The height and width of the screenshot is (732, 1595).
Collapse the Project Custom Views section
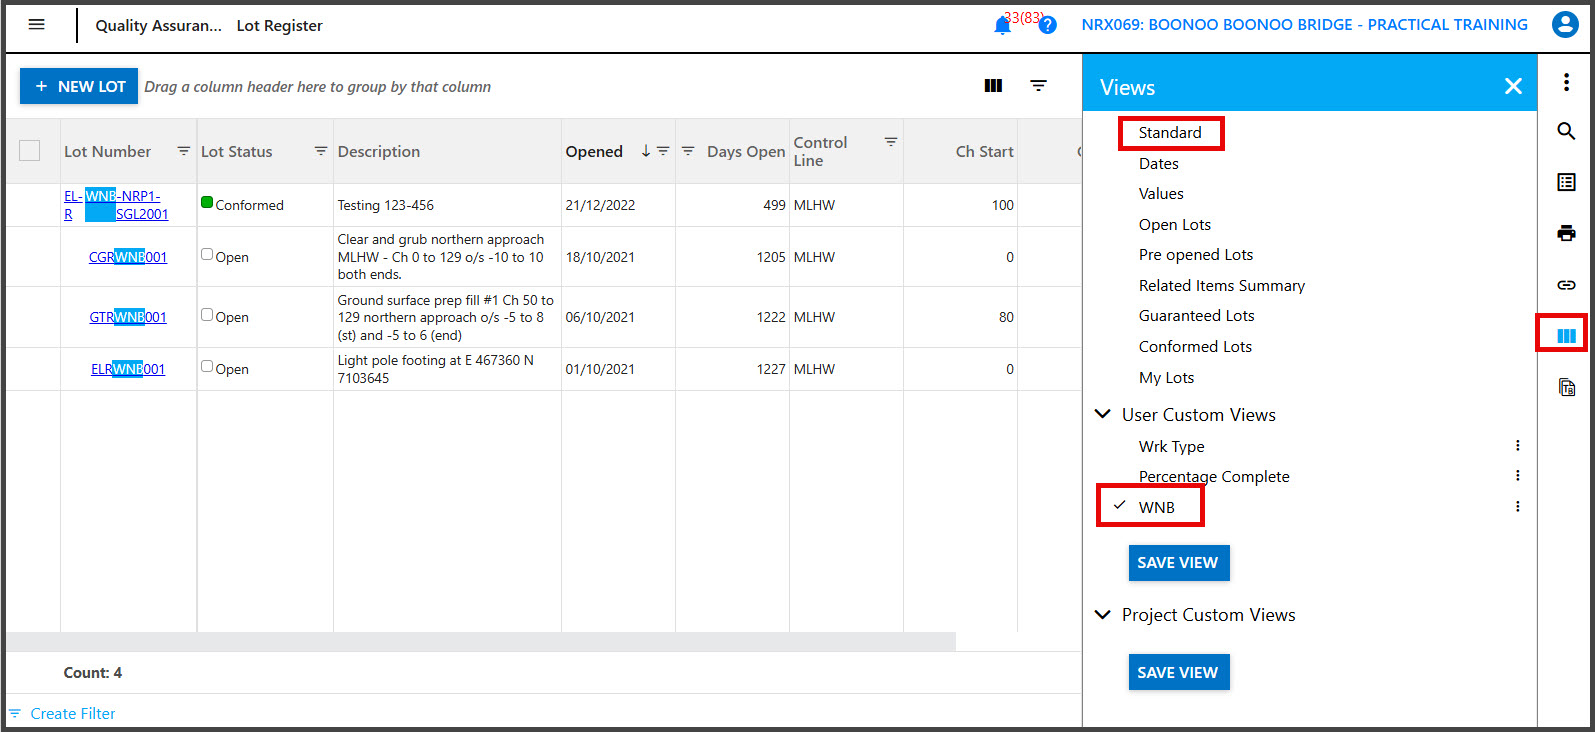[x=1103, y=614]
